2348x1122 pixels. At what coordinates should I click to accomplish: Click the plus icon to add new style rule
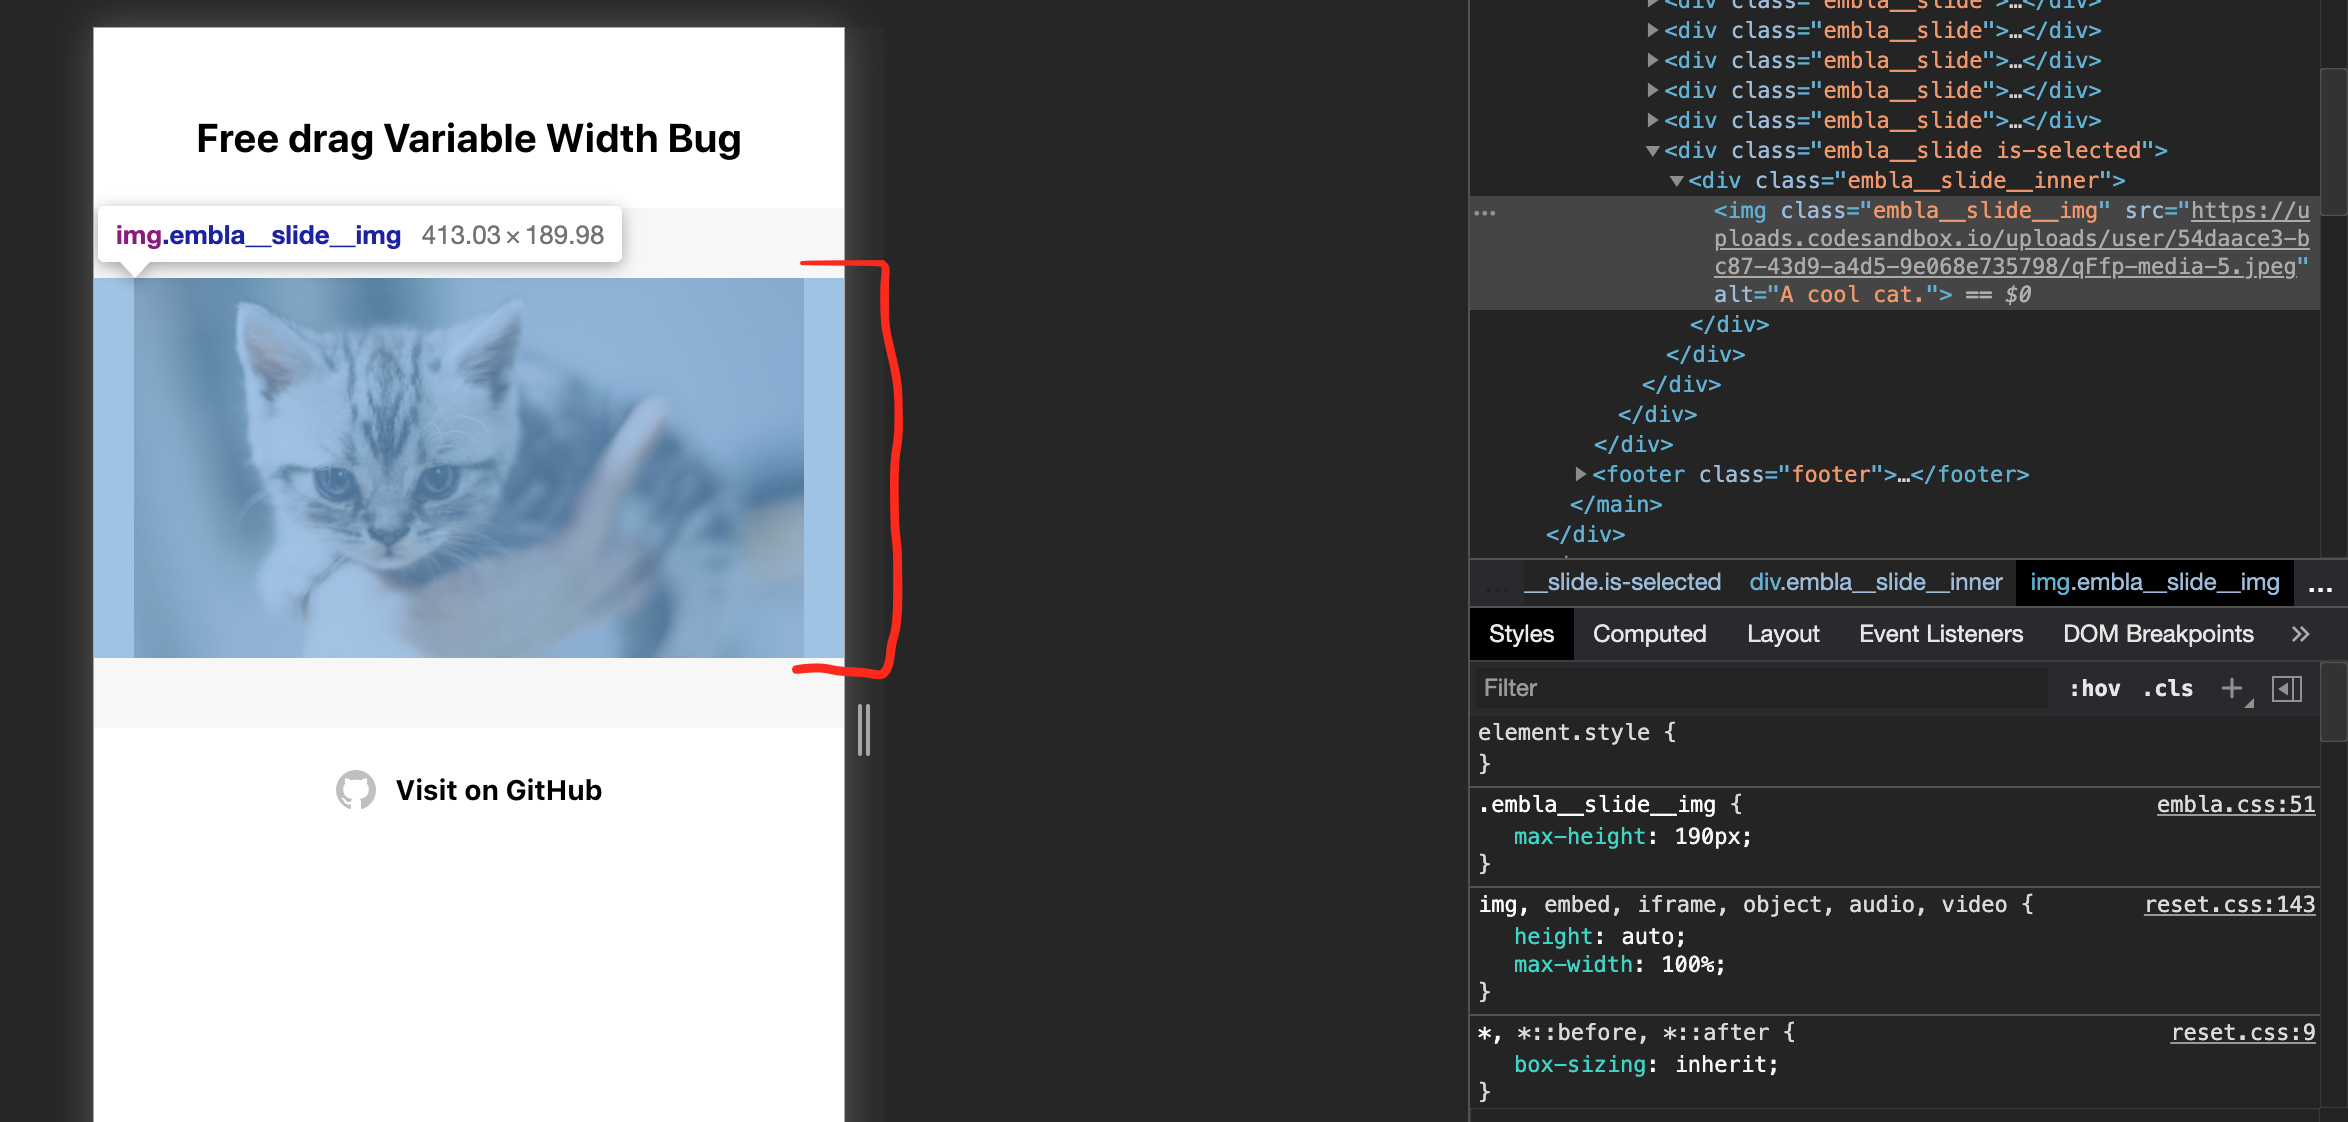point(2232,687)
